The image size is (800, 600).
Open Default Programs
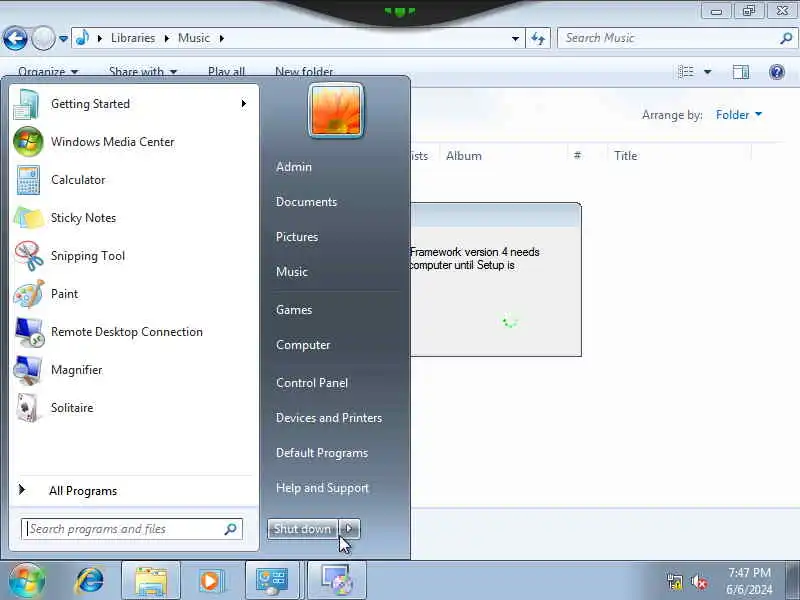click(x=322, y=453)
